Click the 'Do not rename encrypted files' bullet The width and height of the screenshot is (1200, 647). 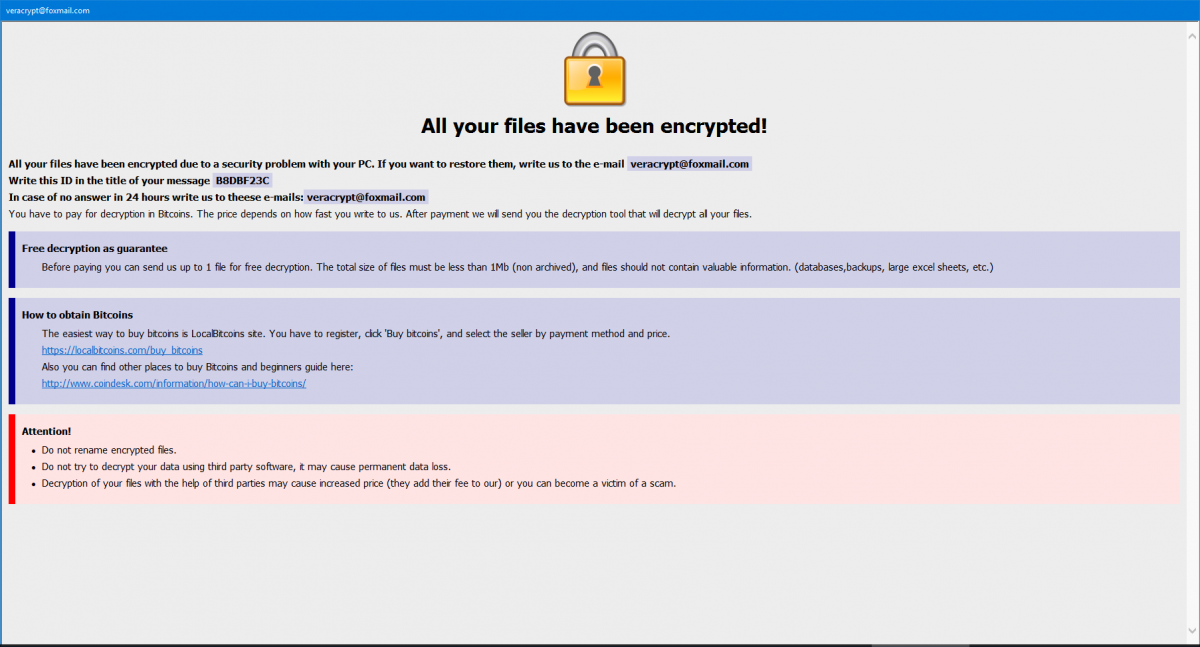(109, 450)
